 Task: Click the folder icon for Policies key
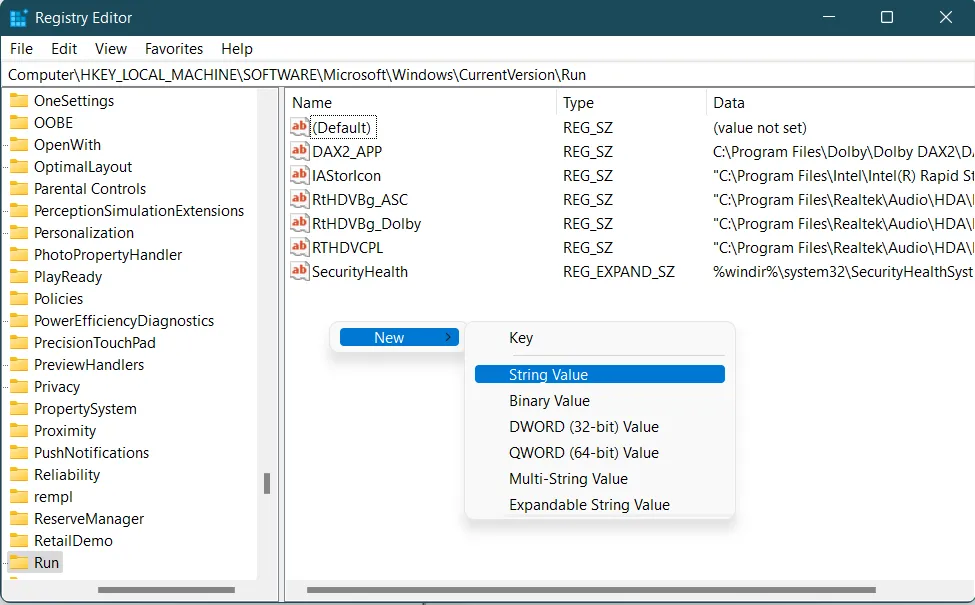click(19, 299)
